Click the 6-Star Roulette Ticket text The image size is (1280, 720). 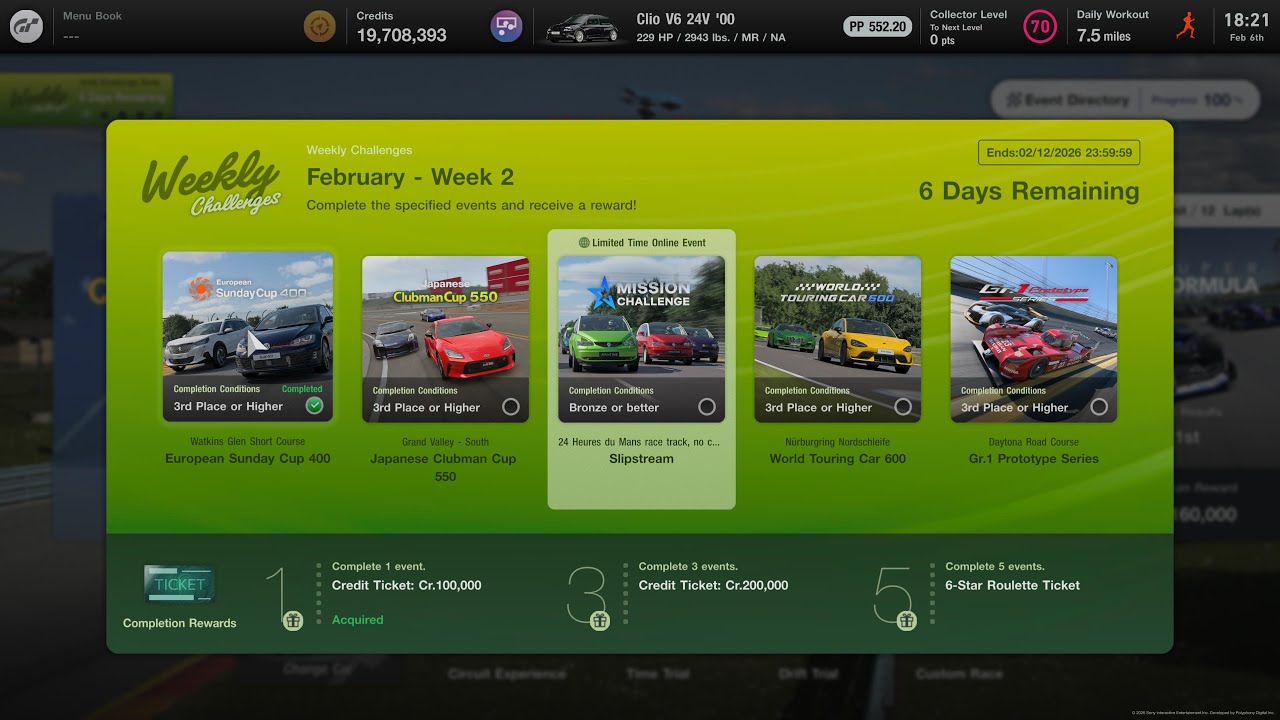coord(1012,585)
